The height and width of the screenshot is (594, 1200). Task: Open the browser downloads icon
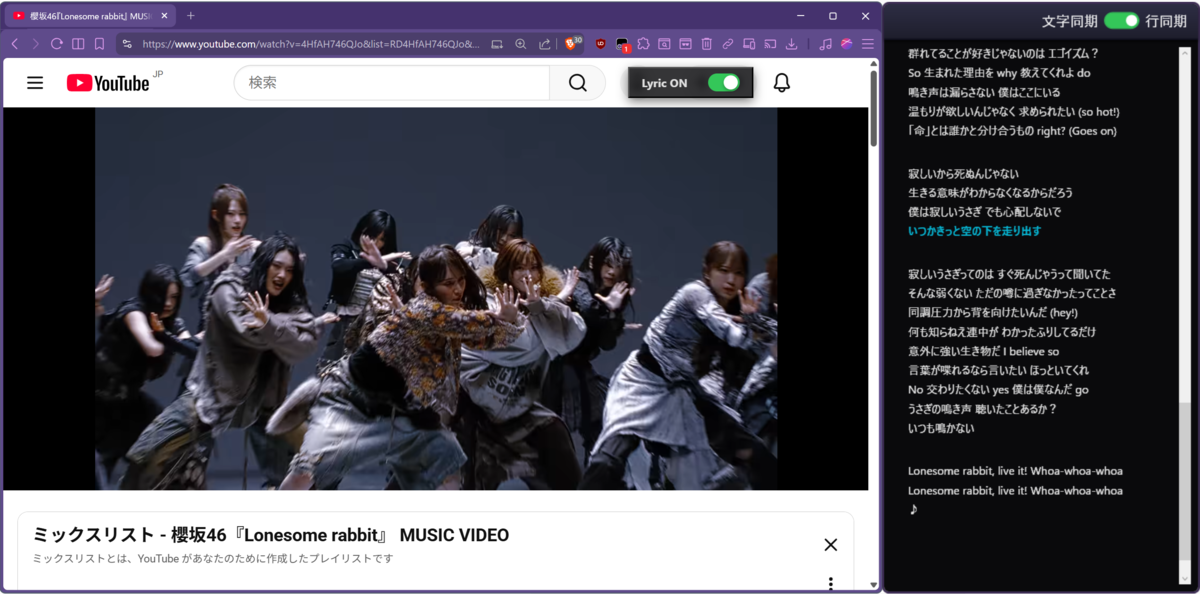(x=792, y=44)
